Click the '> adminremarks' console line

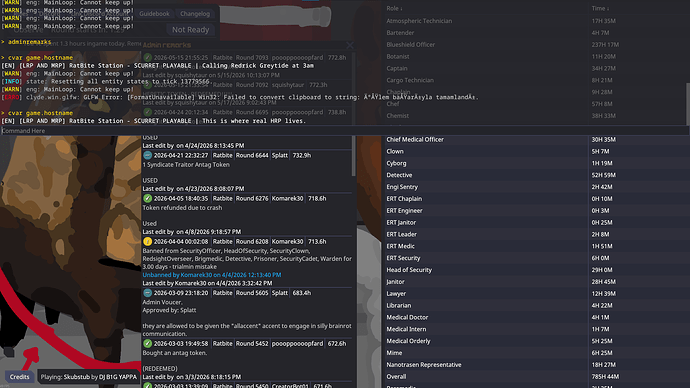point(26,42)
